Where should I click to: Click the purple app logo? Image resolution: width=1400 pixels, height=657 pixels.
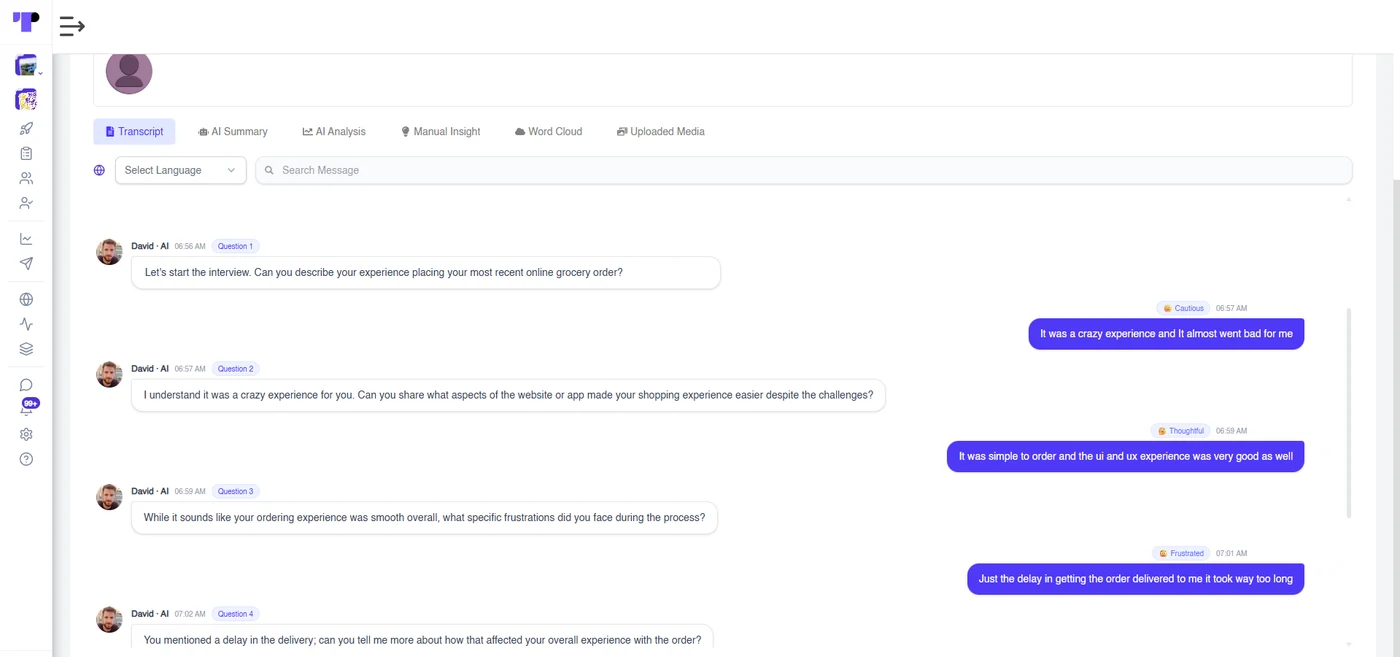(x=26, y=22)
